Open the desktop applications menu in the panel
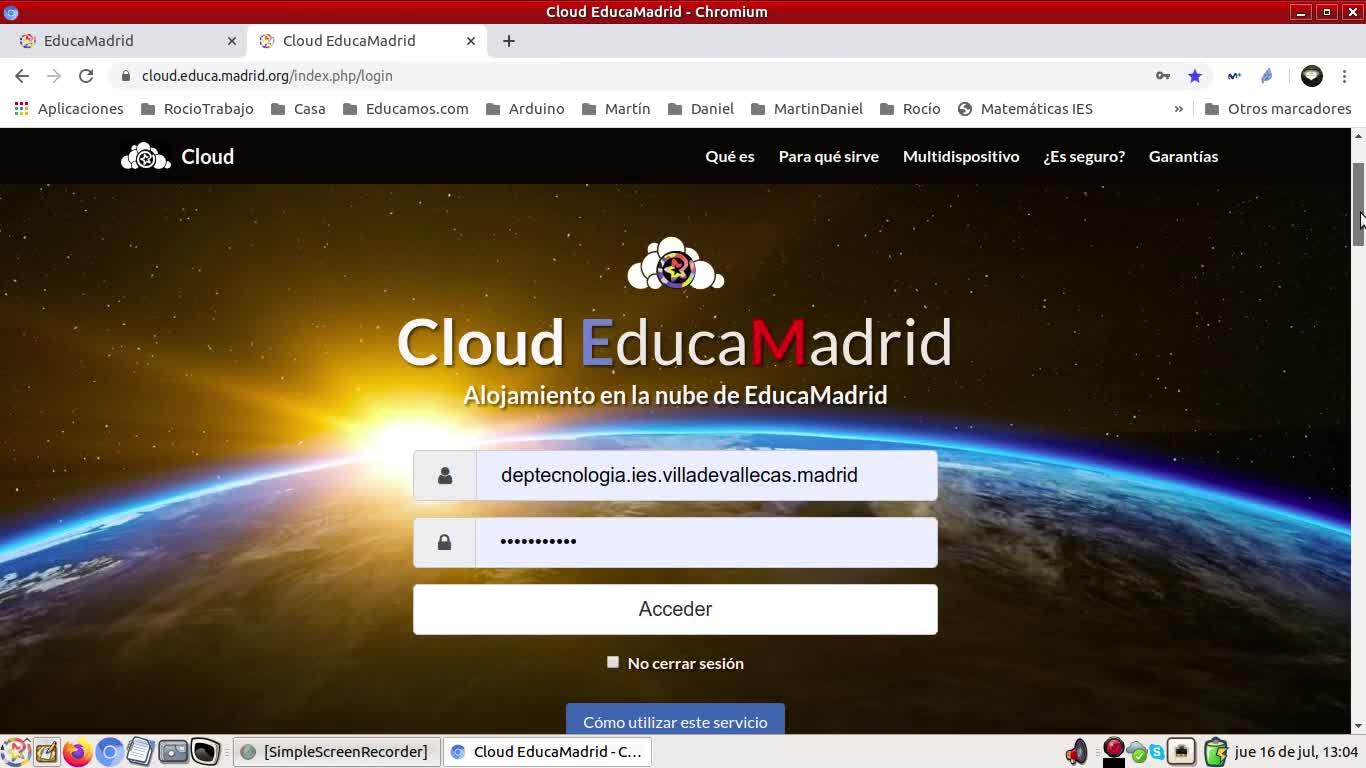 click(15, 752)
